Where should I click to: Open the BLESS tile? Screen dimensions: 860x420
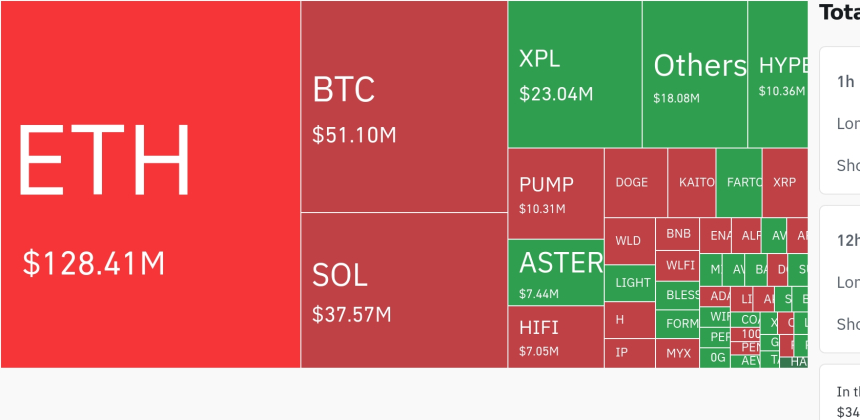click(x=678, y=295)
